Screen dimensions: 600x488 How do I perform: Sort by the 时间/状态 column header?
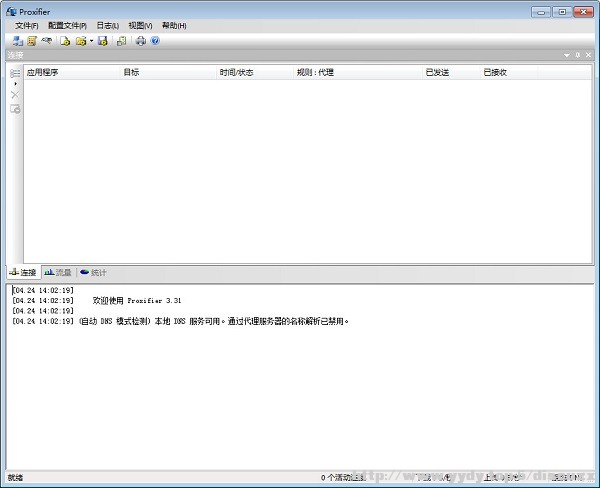(x=255, y=72)
